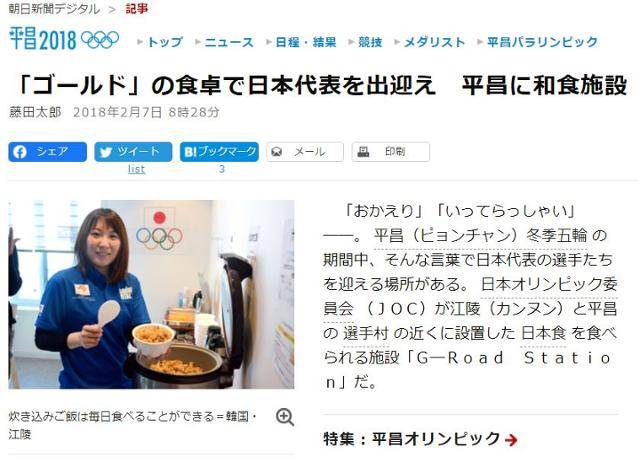
Task: Enlarge the rice cooker article photo
Action: tap(151, 294)
